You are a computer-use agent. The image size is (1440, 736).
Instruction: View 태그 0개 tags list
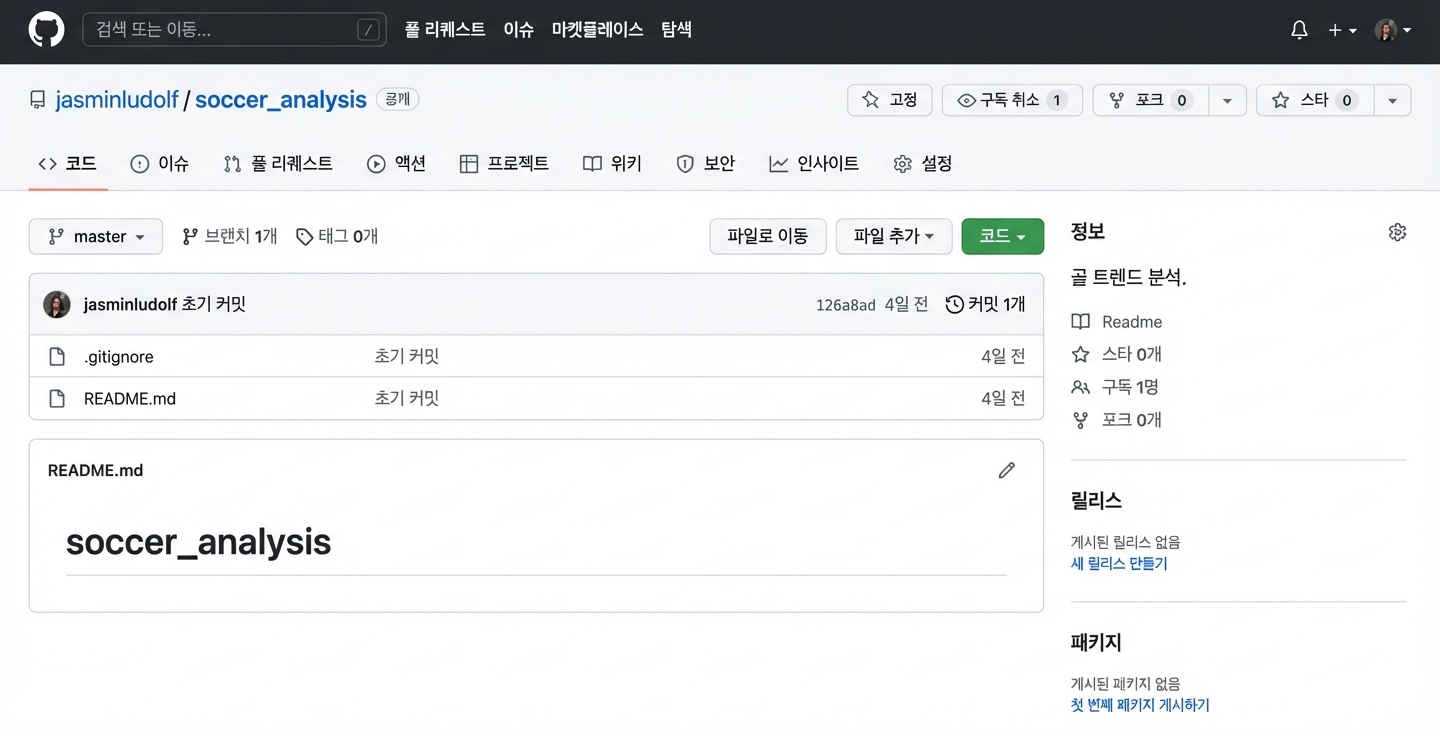[x=338, y=237]
